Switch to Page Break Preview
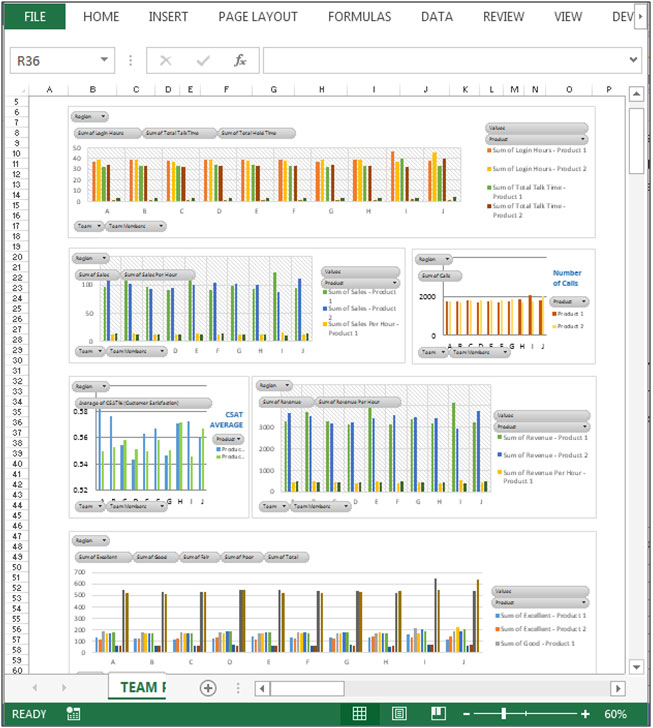Viewport: 653px width, 728px height. (x=438, y=714)
